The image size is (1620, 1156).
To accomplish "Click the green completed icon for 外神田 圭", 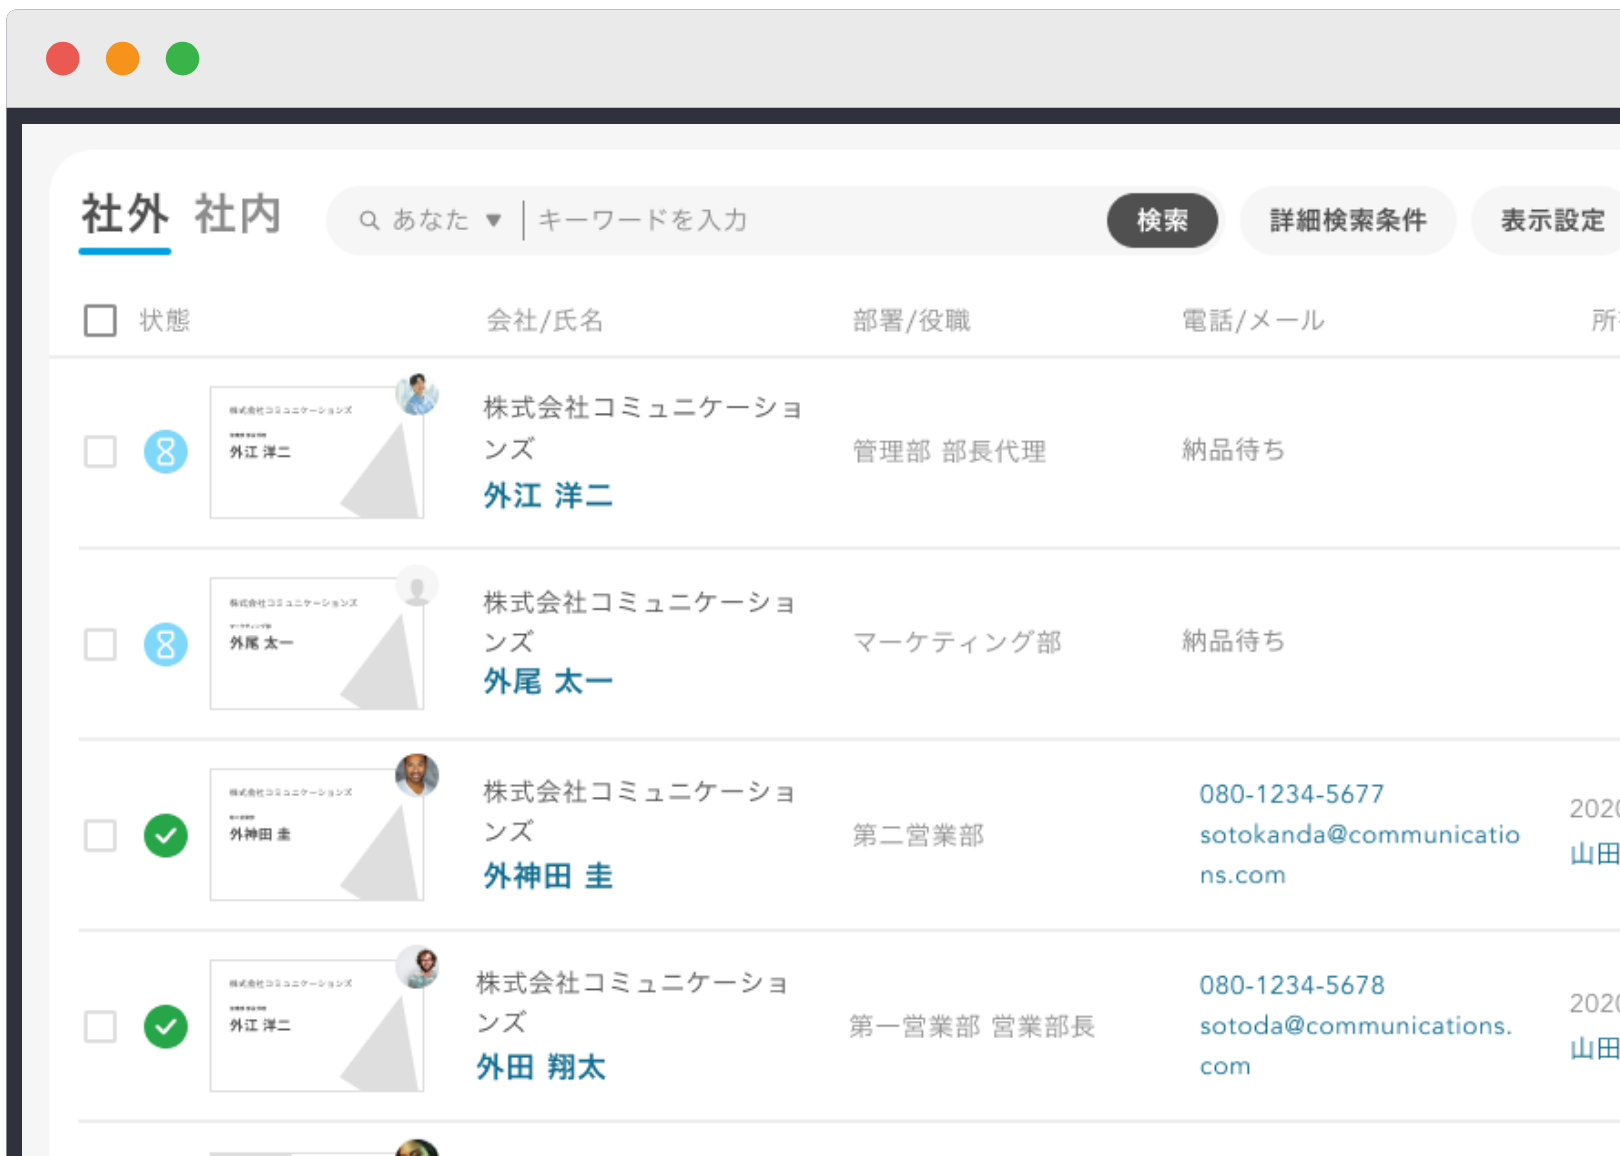I will click(165, 837).
